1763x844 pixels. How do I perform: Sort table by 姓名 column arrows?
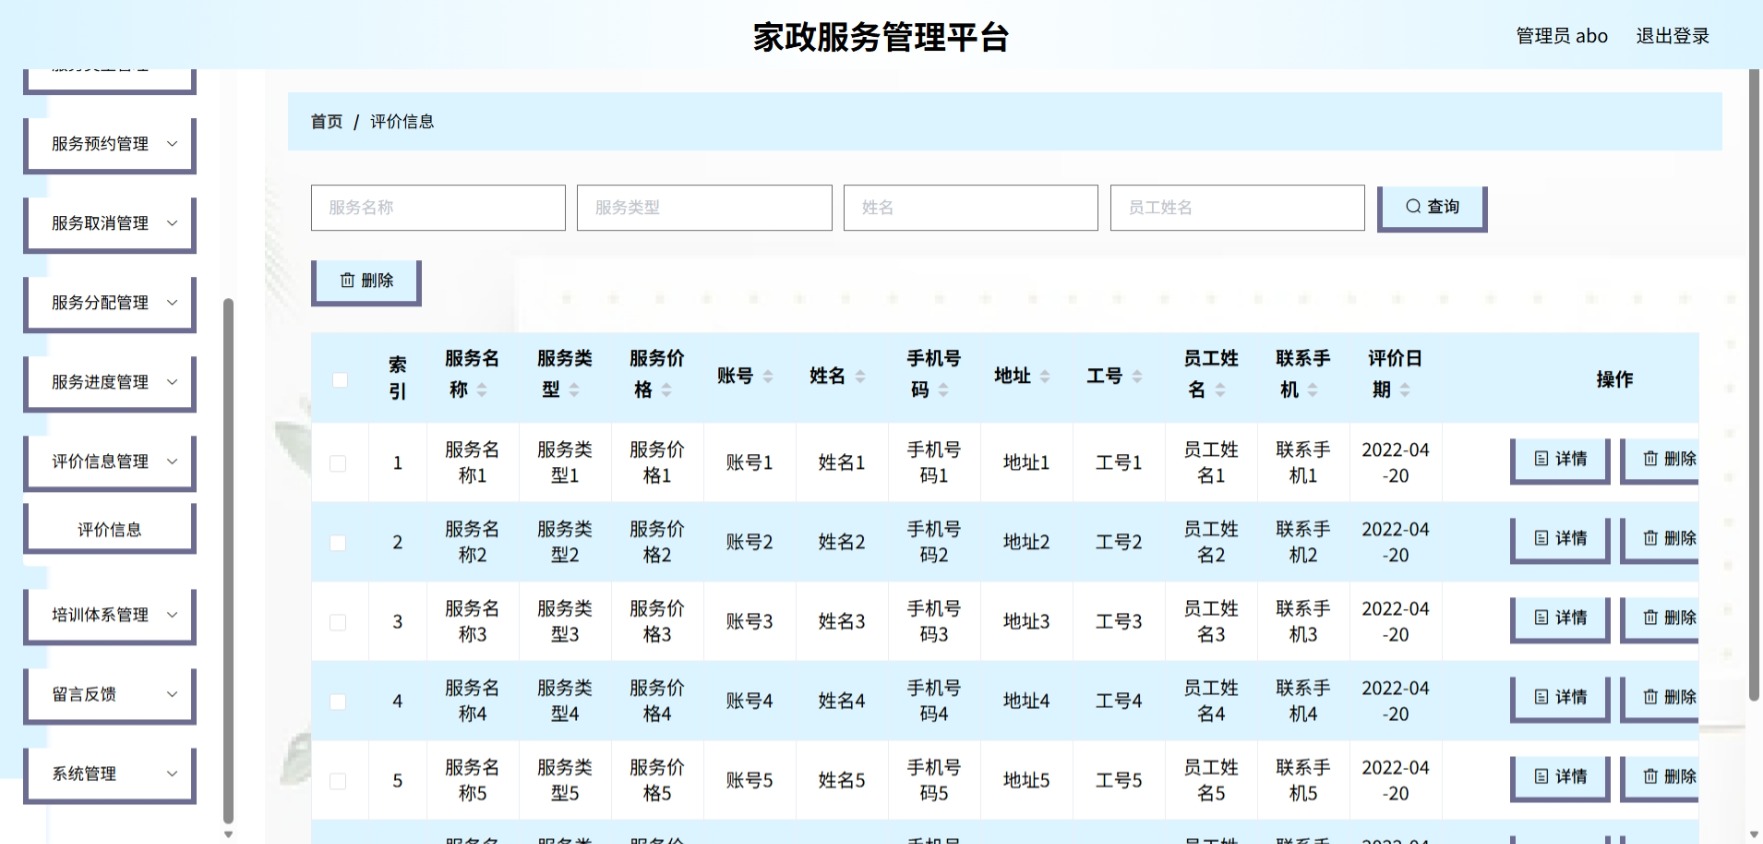(860, 376)
